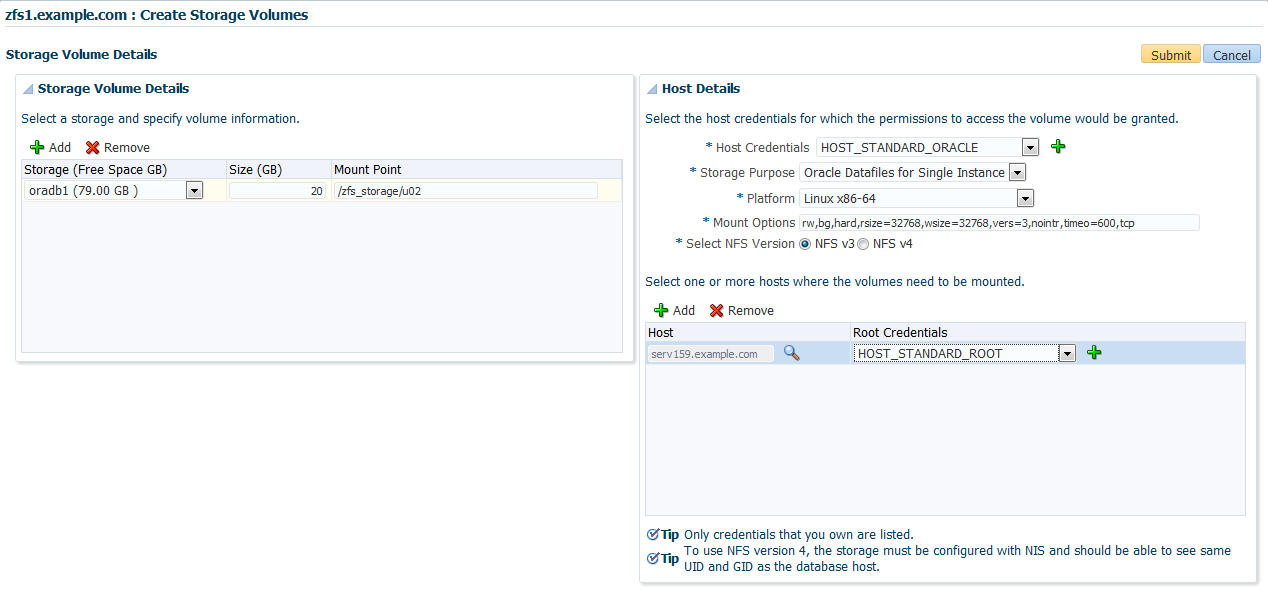The height and width of the screenshot is (597, 1268).
Task: Open the Platform dropdown list
Action: click(x=1026, y=198)
